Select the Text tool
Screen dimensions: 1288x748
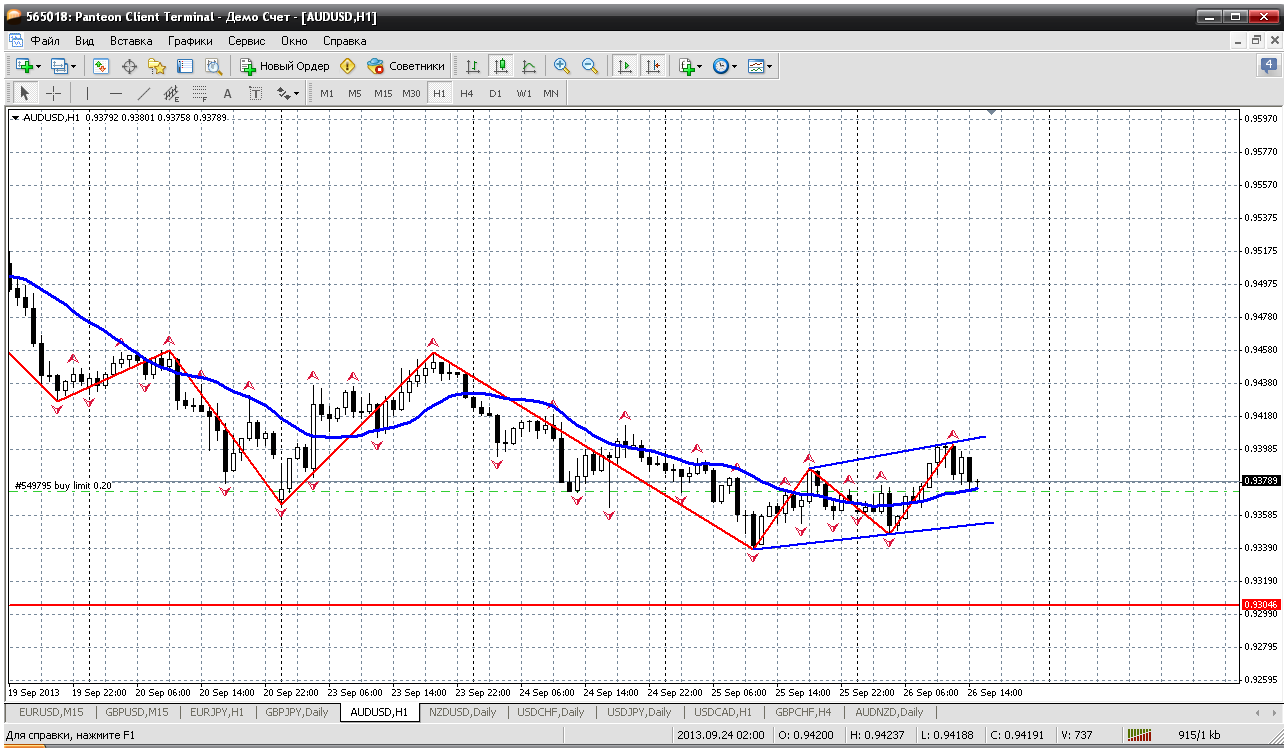point(227,93)
